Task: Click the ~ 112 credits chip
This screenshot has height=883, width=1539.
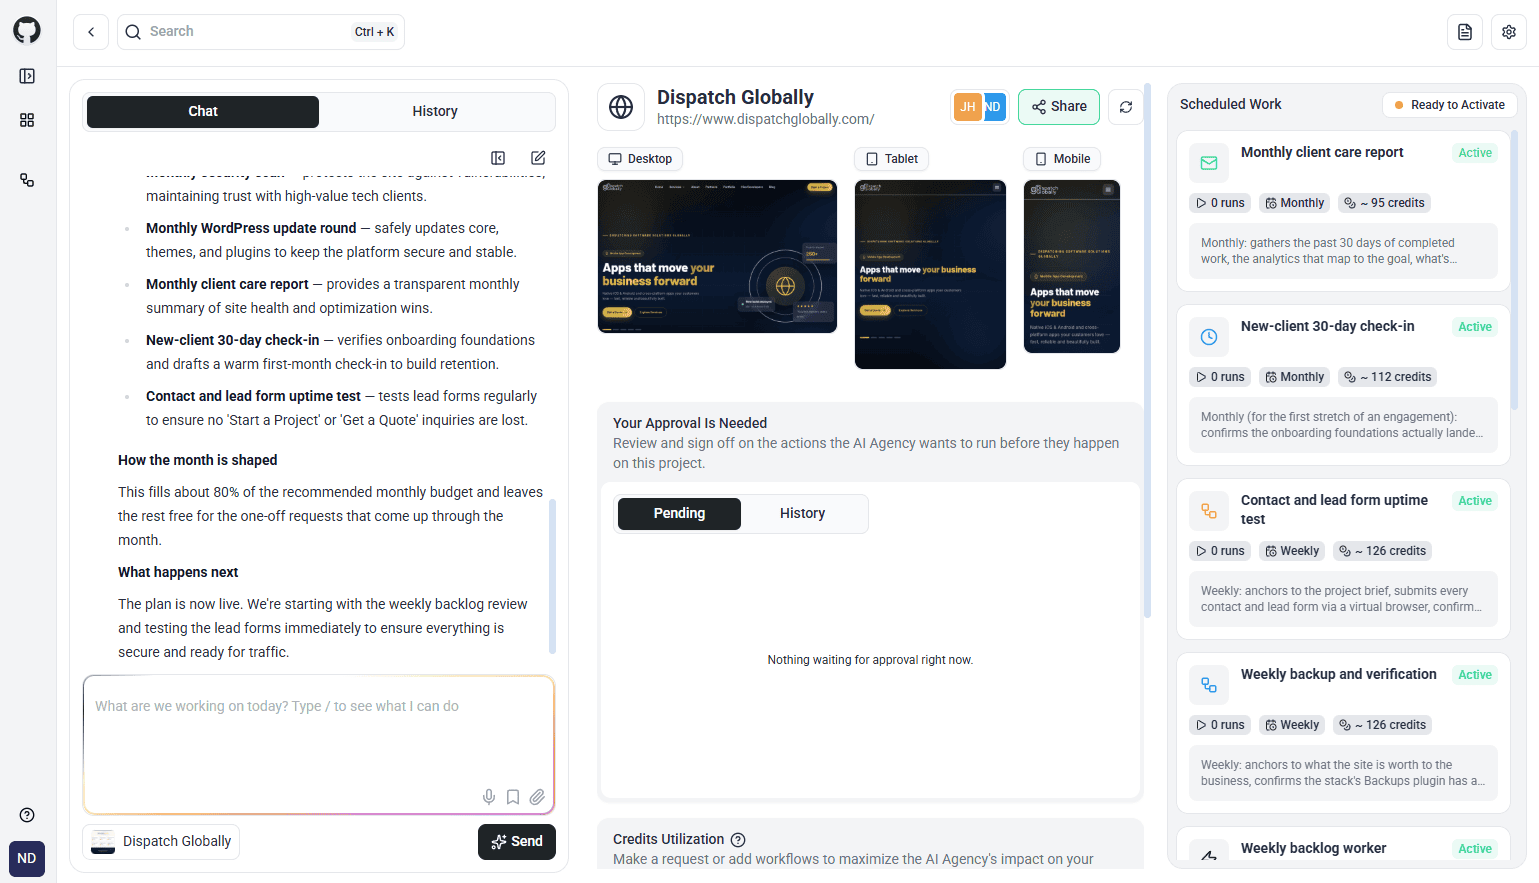Action: point(1388,377)
